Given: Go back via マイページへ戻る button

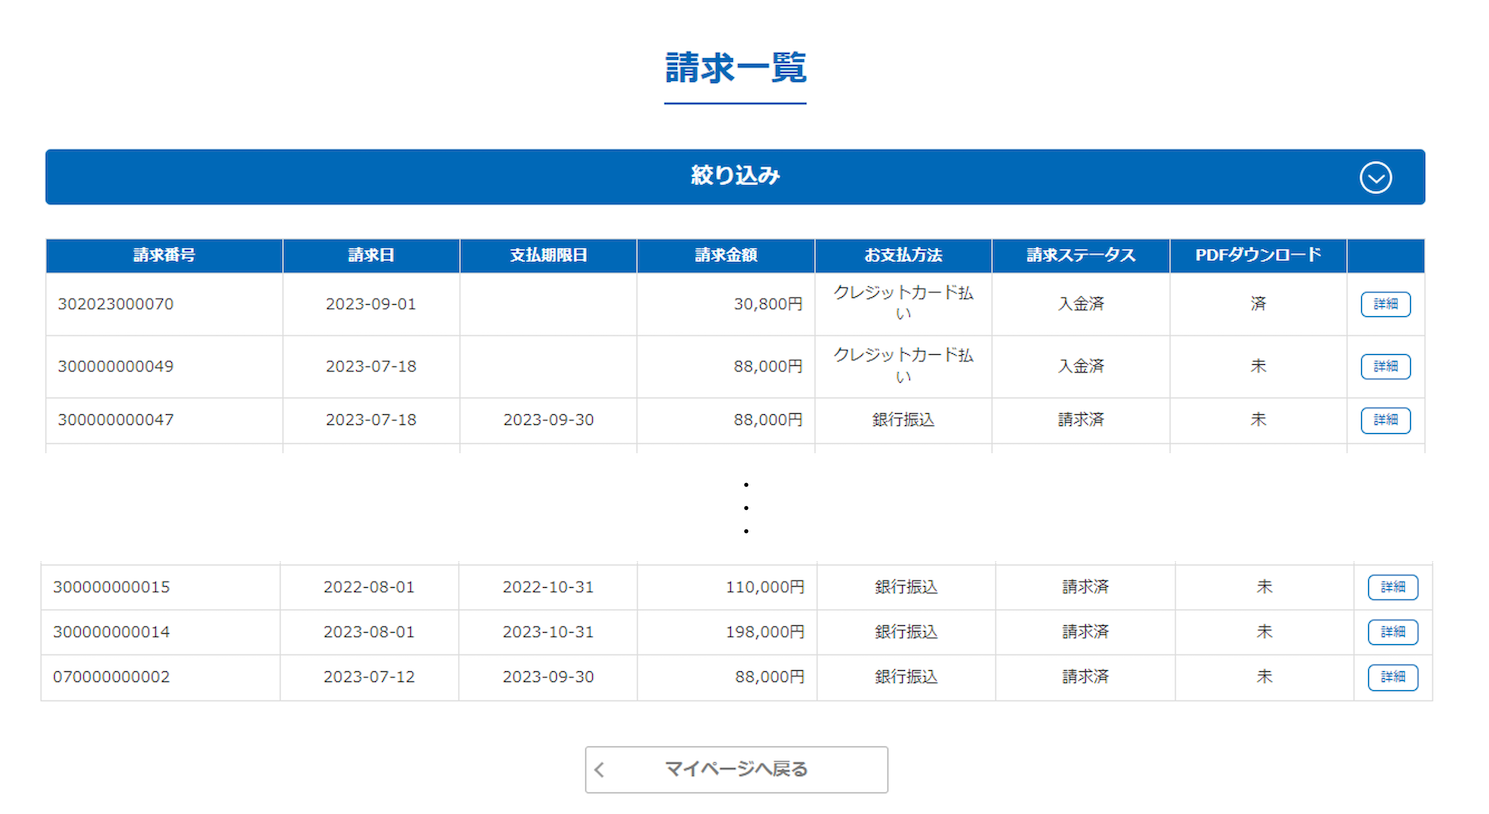Looking at the screenshot, I should coord(736,769).
